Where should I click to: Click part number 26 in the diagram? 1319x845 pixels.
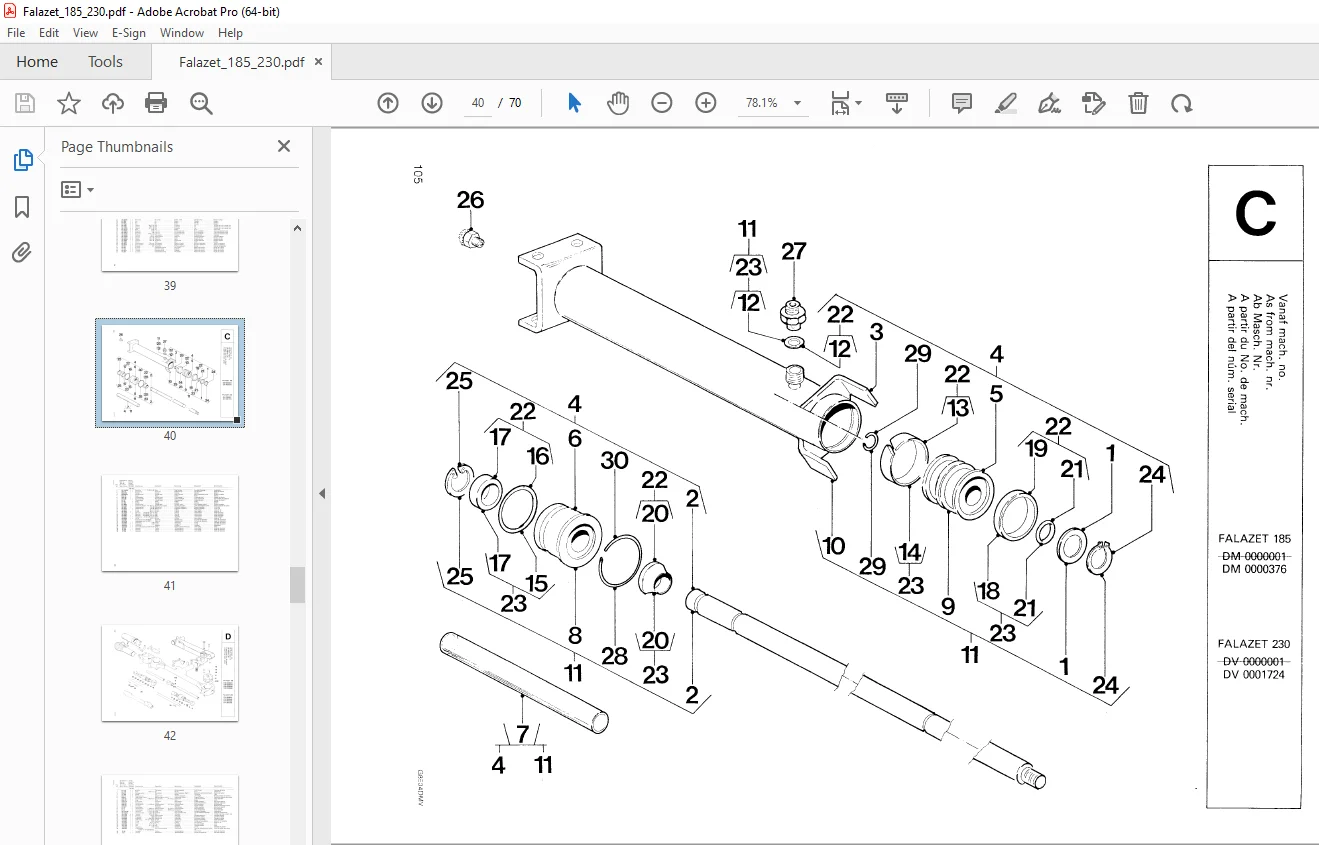click(x=470, y=200)
